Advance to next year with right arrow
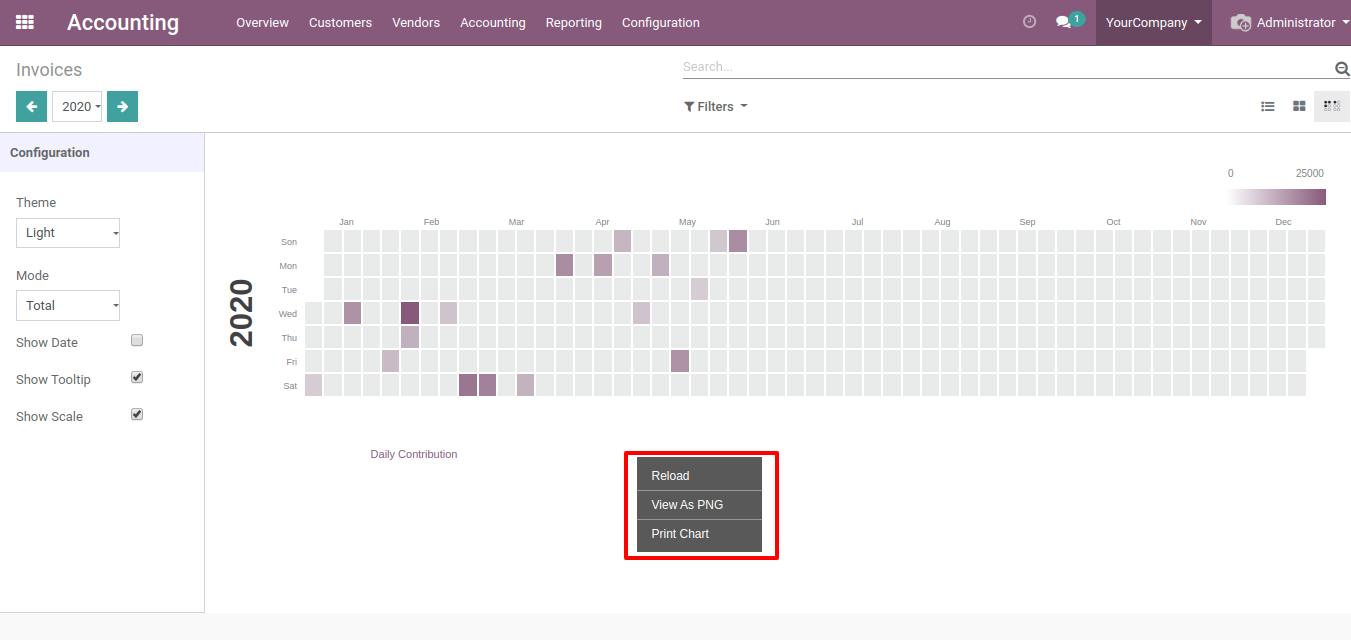The image size is (1351, 640). [x=122, y=107]
